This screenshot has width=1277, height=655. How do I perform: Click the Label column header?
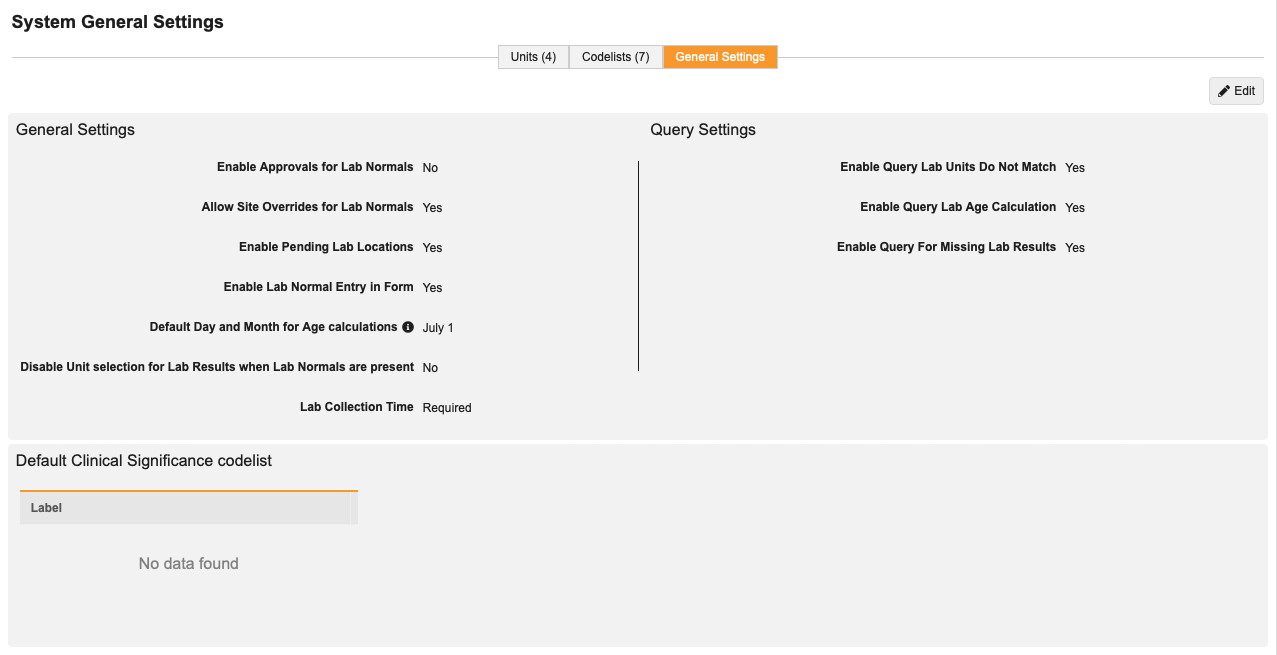(47, 508)
